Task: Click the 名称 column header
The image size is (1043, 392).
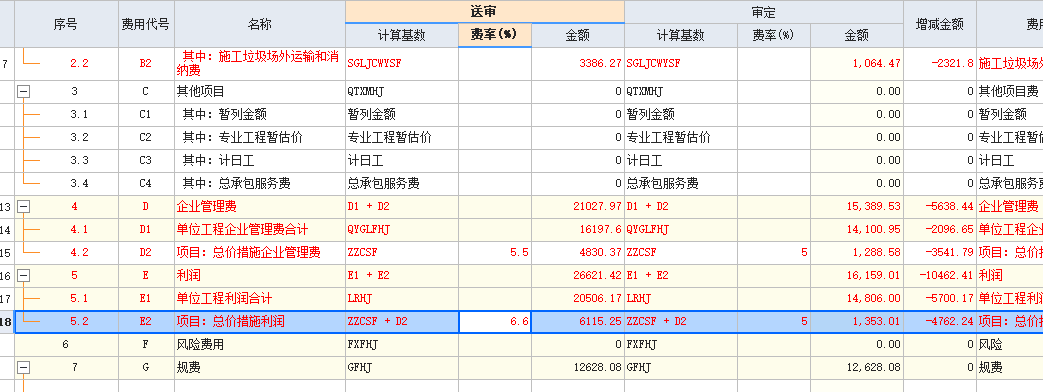Action: [x=260, y=25]
